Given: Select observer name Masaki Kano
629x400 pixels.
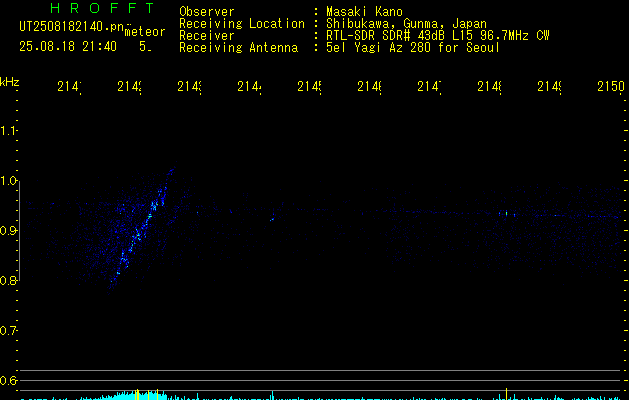Looking at the screenshot, I should [x=364, y=11].
